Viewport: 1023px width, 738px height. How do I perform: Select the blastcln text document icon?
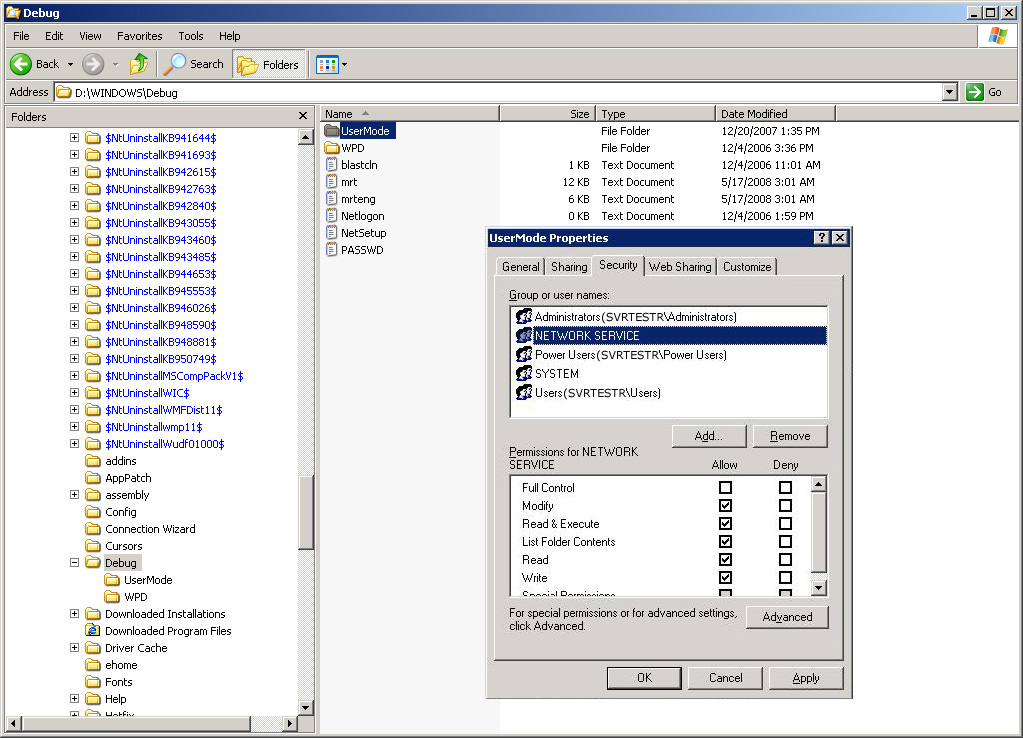tap(332, 164)
